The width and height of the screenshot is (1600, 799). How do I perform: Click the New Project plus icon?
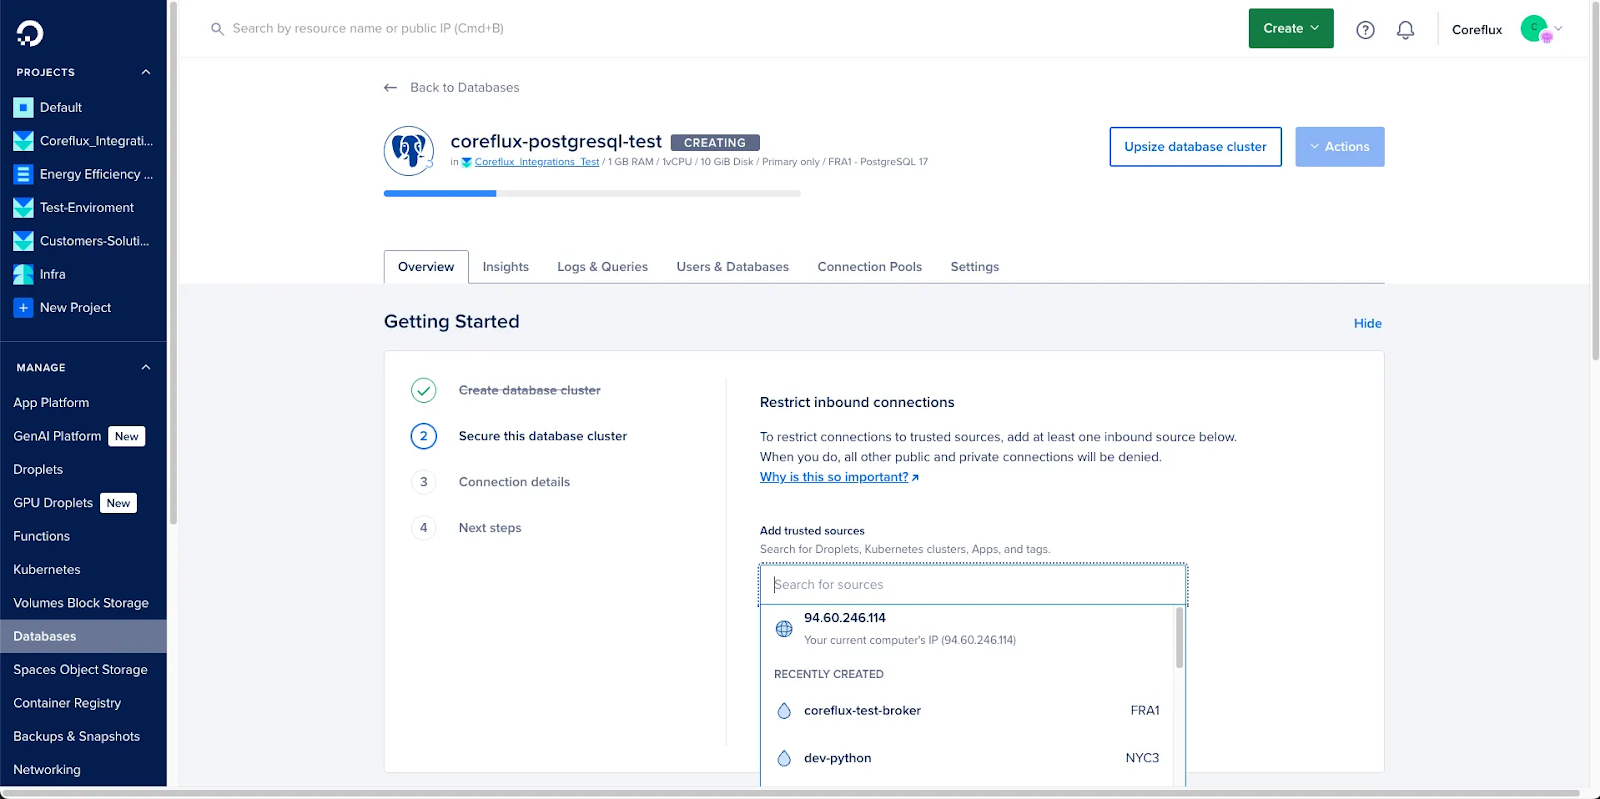tap(23, 308)
